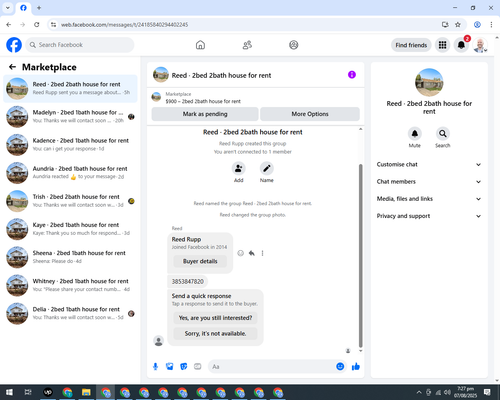Open the Della 2bed 1bath house conversation
The height and width of the screenshot is (400, 500).
point(70,313)
